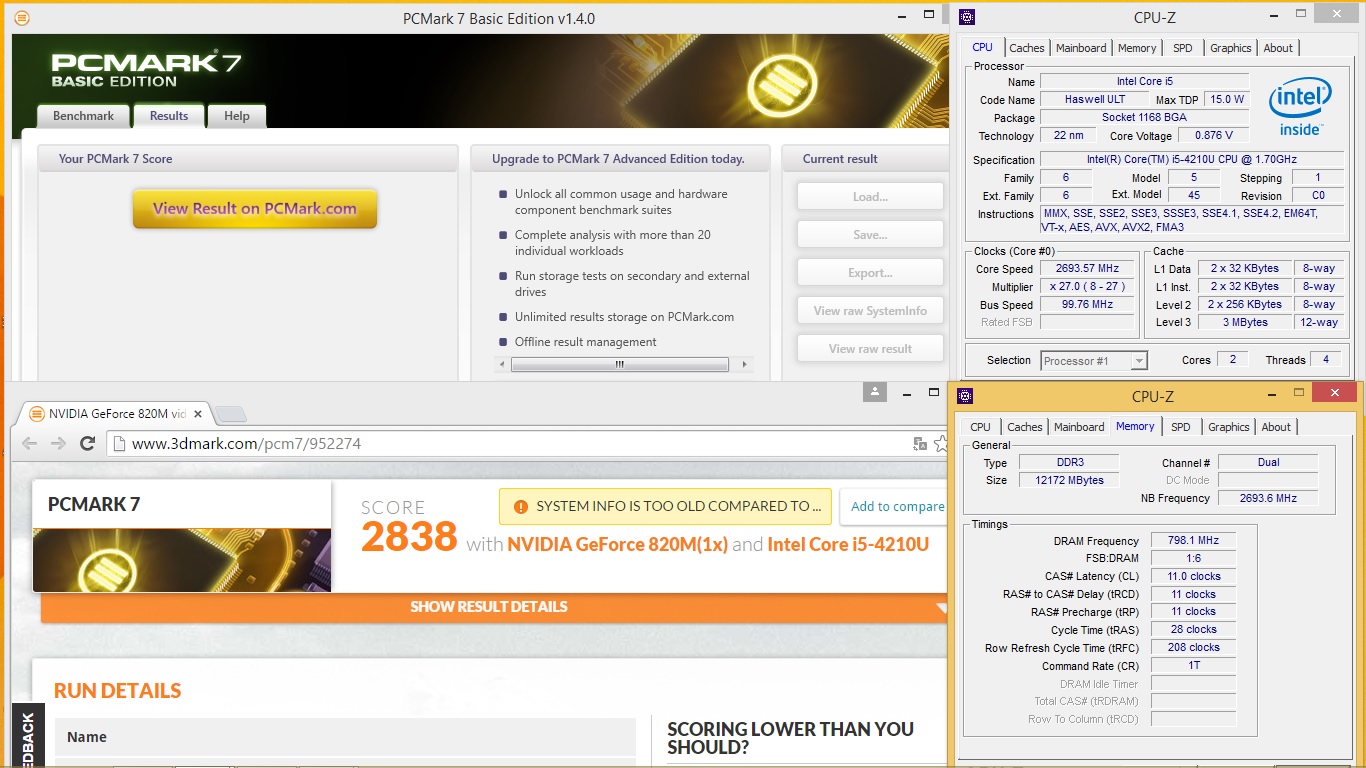This screenshot has height=768, width=1366.
Task: Click the memory Size value 12172 MBytes
Action: (x=1068, y=481)
